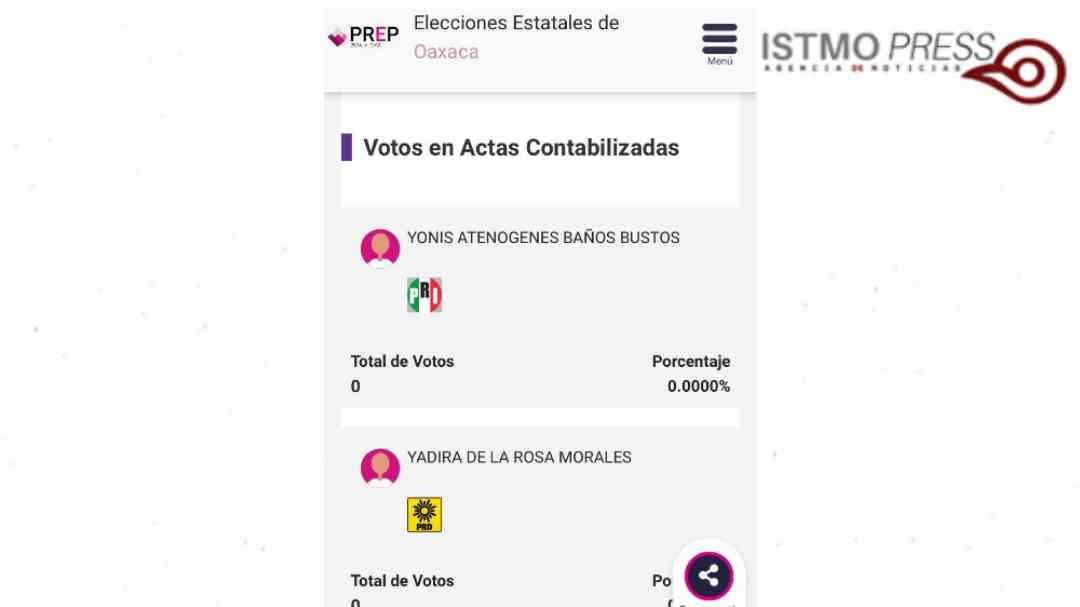
Task: Open the Oaxaca state link
Action: pos(446,52)
